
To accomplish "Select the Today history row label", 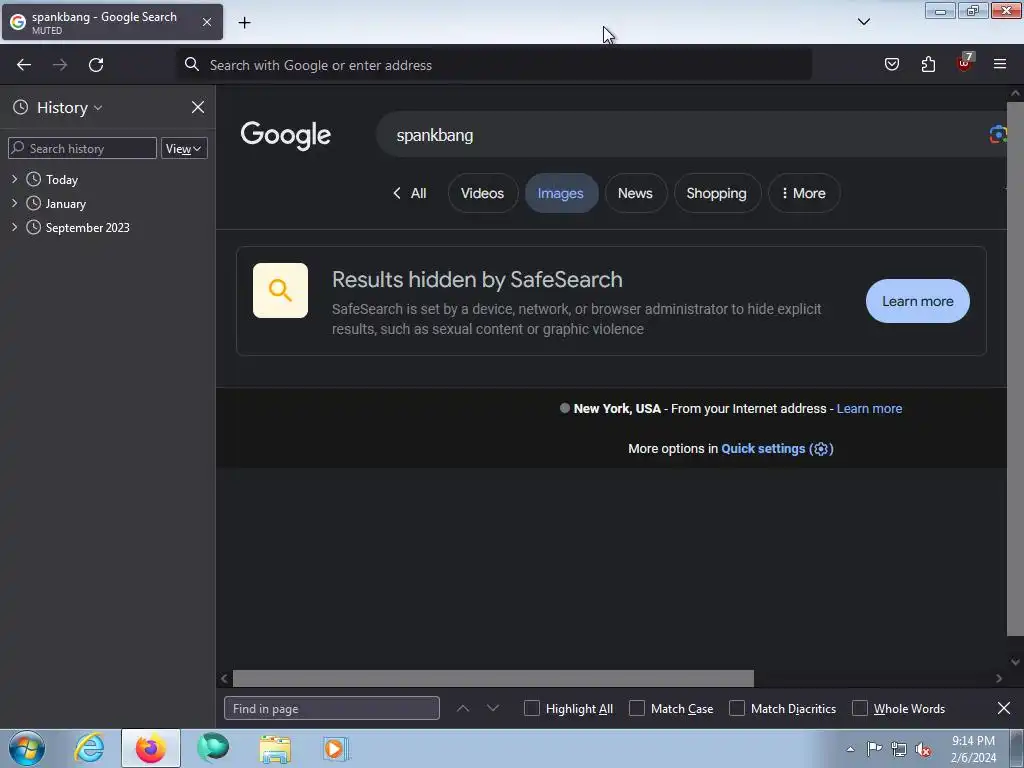I will pyautogui.click(x=61, y=180).
